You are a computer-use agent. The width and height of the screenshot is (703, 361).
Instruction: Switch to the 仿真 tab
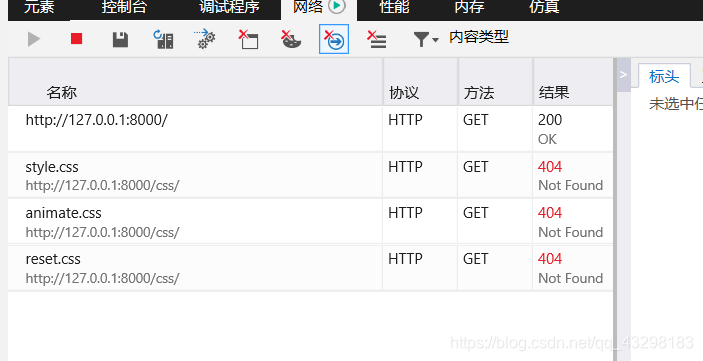click(544, 7)
